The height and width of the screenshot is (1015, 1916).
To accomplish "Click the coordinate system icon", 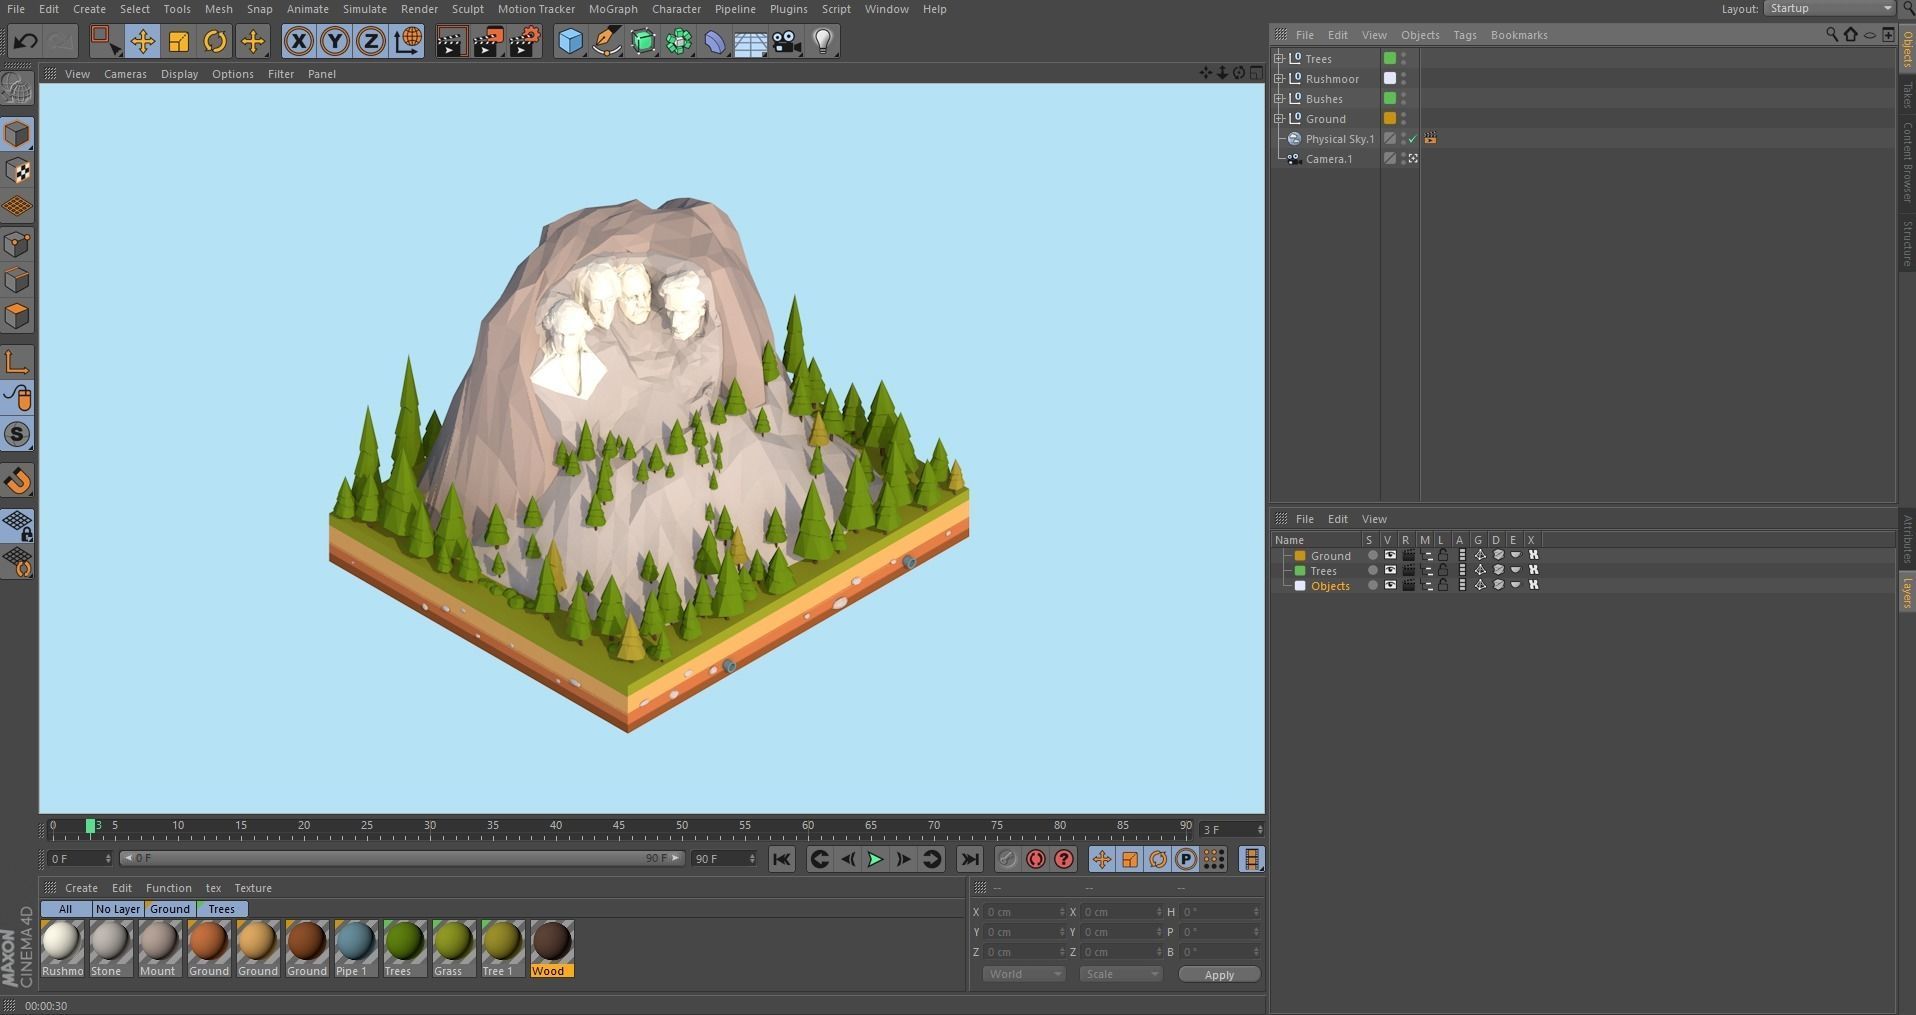I will (407, 41).
